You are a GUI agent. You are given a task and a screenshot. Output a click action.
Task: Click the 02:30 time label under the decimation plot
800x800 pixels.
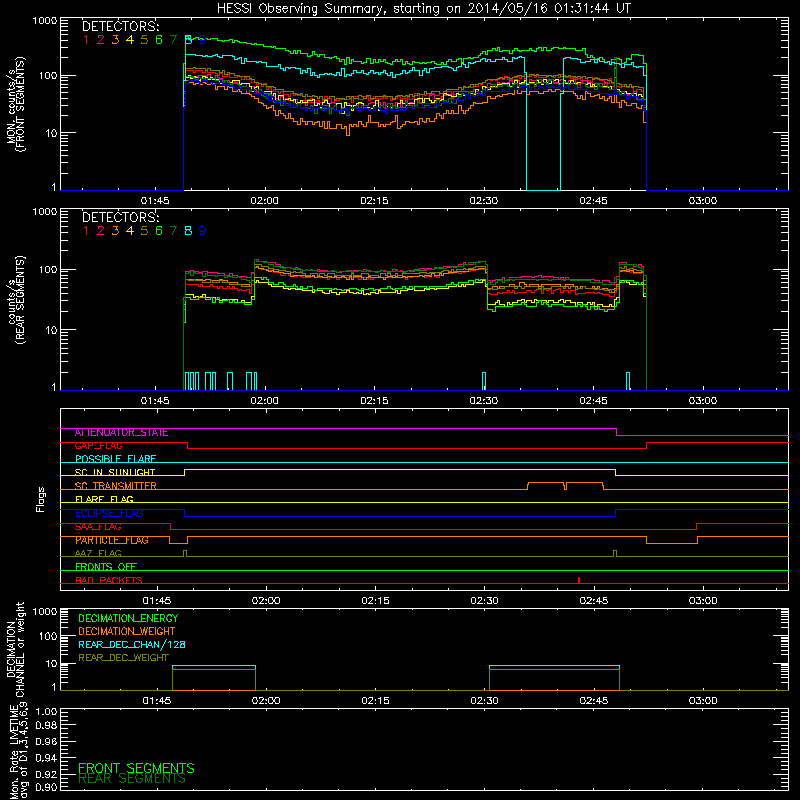[x=484, y=701]
